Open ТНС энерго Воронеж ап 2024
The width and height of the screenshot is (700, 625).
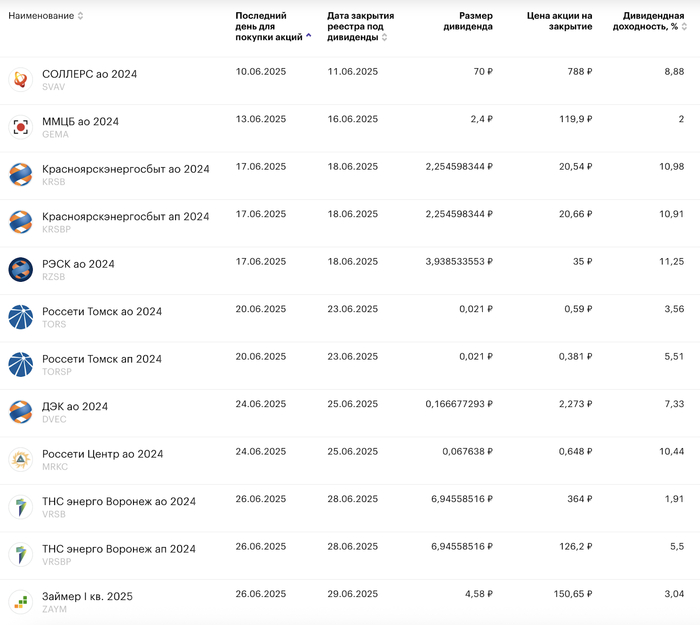point(118,549)
